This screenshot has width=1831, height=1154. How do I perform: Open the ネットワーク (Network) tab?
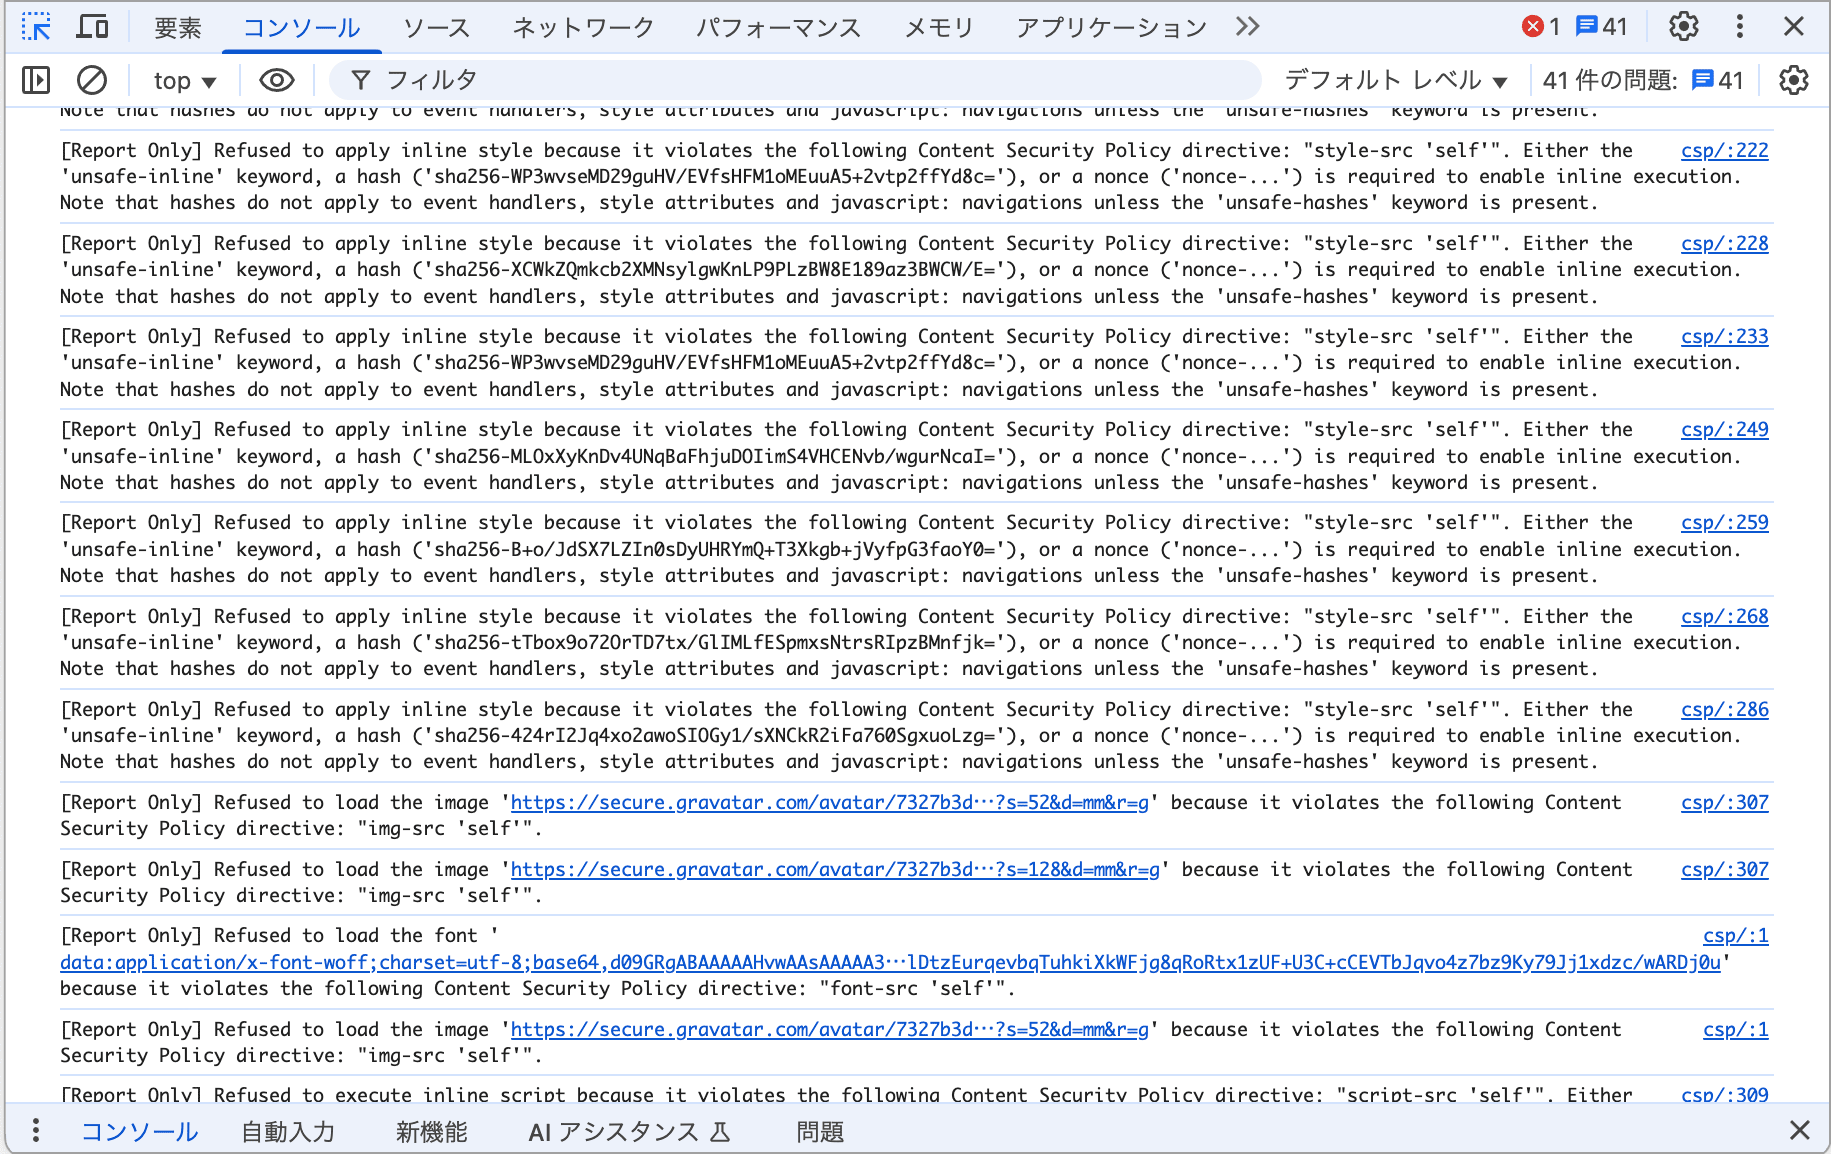pyautogui.click(x=583, y=28)
